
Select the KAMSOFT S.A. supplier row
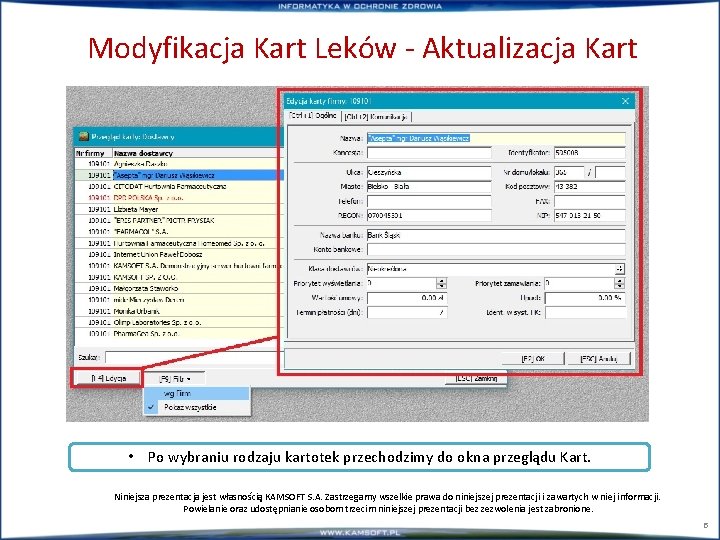[179, 265]
